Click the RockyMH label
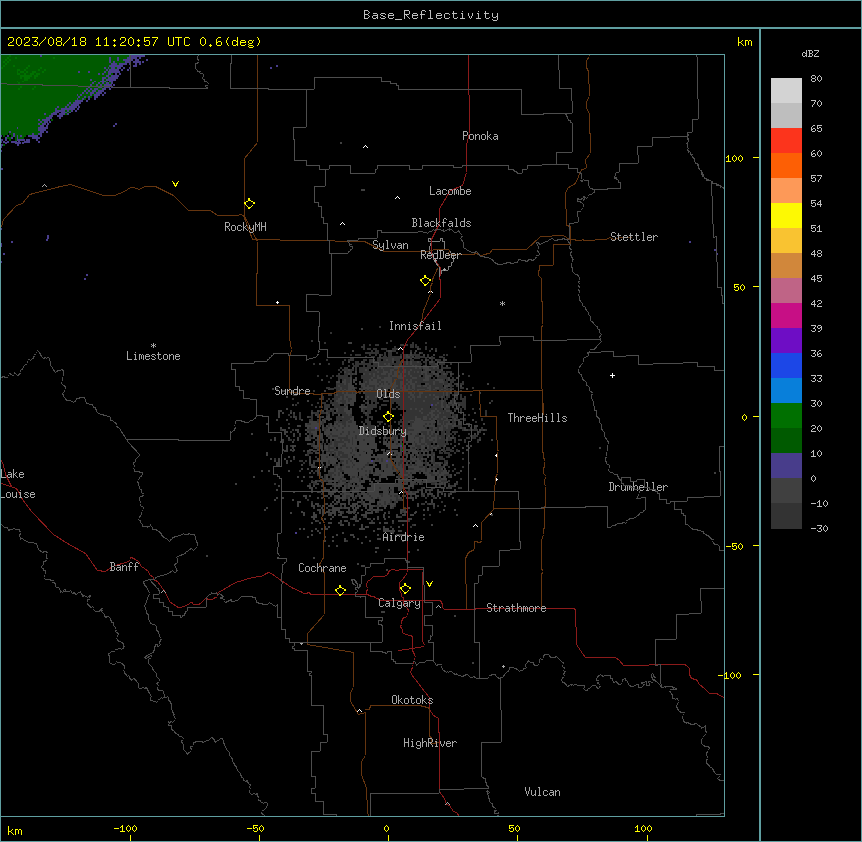Image resolution: width=862 pixels, height=842 pixels. pyautogui.click(x=245, y=227)
